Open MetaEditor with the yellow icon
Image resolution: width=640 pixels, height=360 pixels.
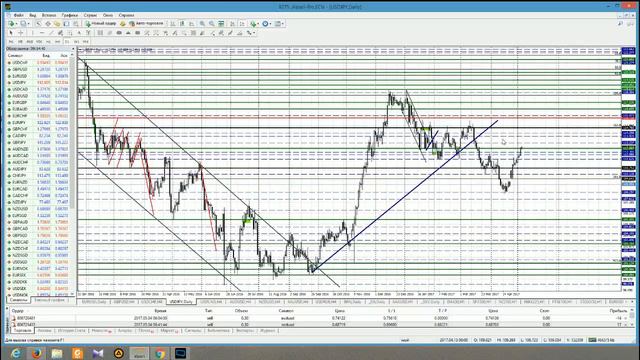point(122,24)
